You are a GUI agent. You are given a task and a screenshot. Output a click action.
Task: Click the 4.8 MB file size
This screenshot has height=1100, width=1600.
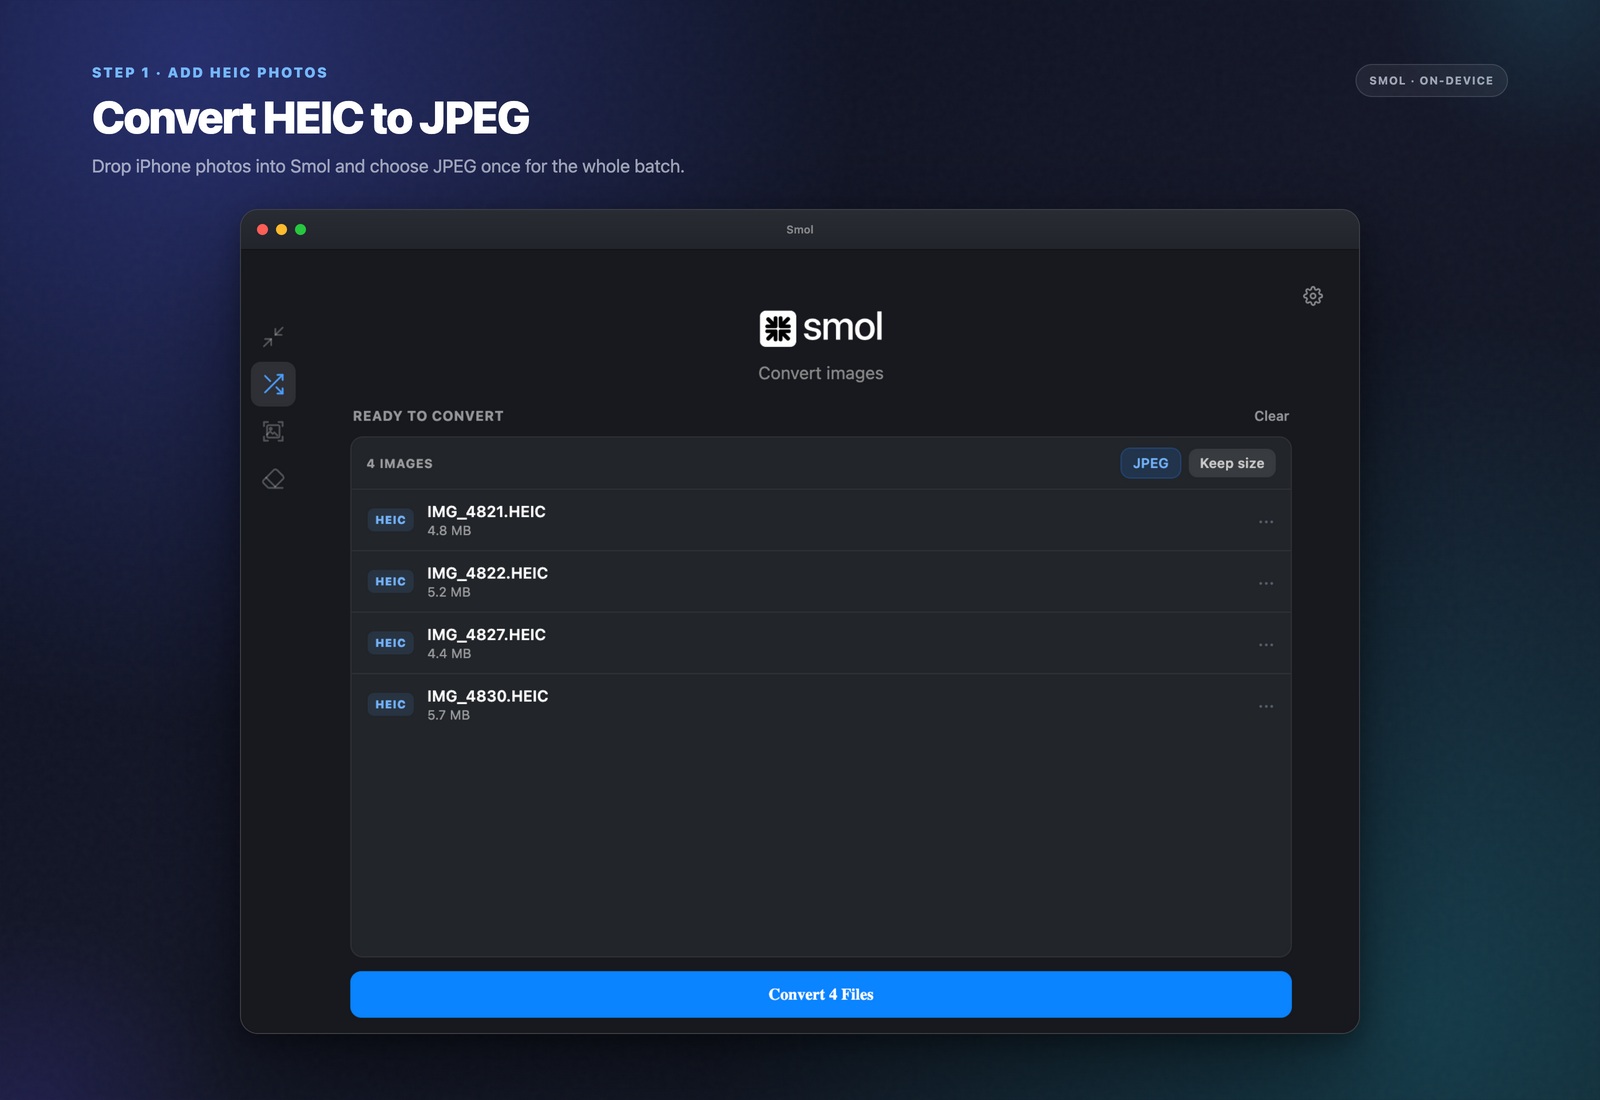coord(449,531)
